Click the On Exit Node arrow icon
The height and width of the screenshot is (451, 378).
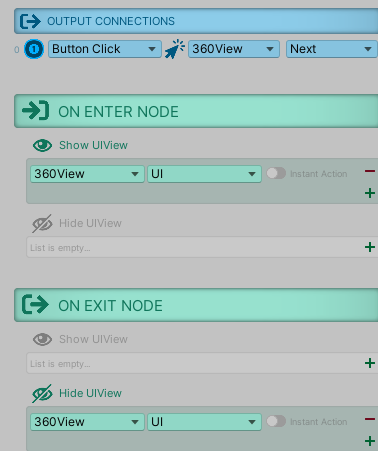(x=35, y=304)
